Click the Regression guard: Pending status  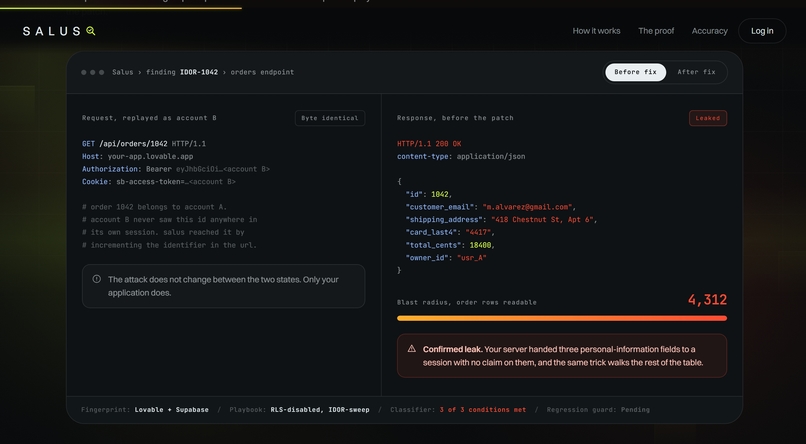click(x=598, y=410)
